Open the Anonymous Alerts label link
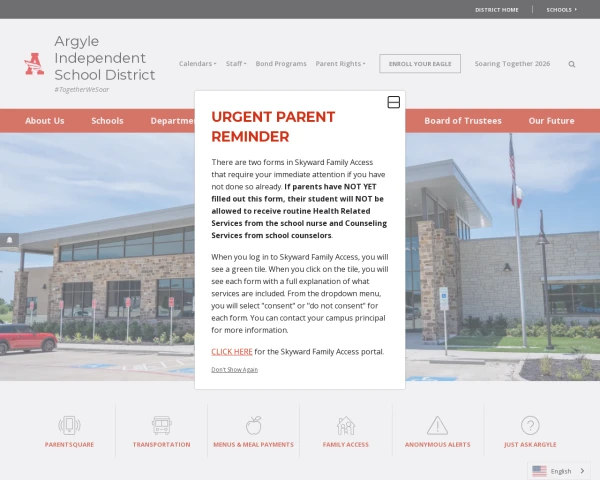Image resolution: width=600 pixels, height=480 pixels. point(437,444)
